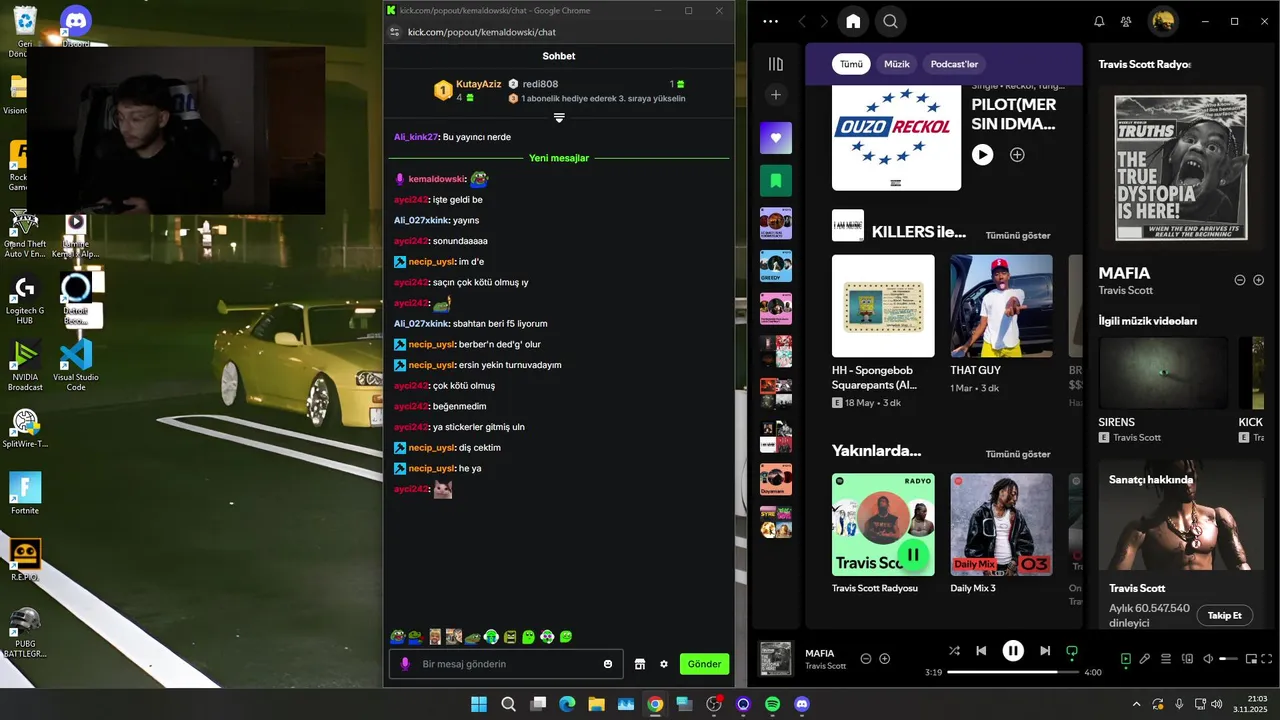The image size is (1280, 720).
Task: Open Spotify Home
Action: [x=853, y=21]
